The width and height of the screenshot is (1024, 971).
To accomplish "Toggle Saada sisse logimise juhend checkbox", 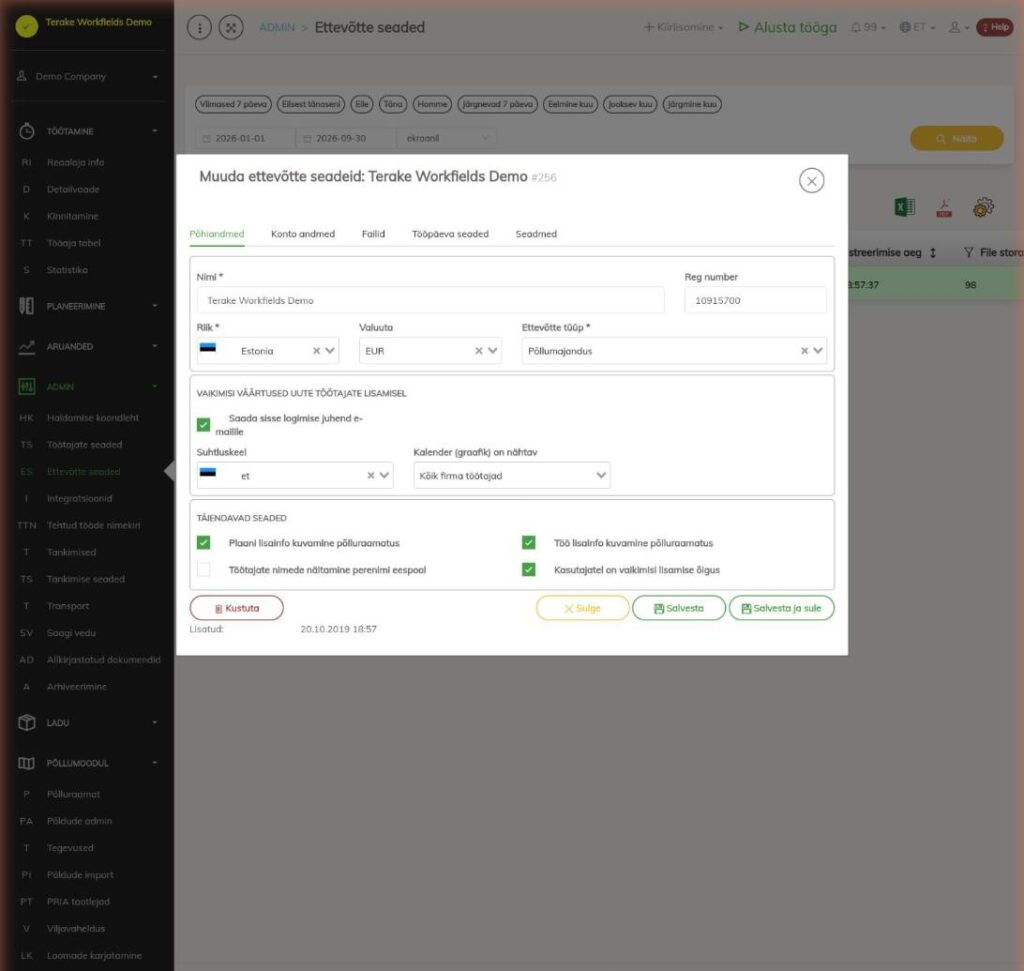I will pyautogui.click(x=204, y=425).
